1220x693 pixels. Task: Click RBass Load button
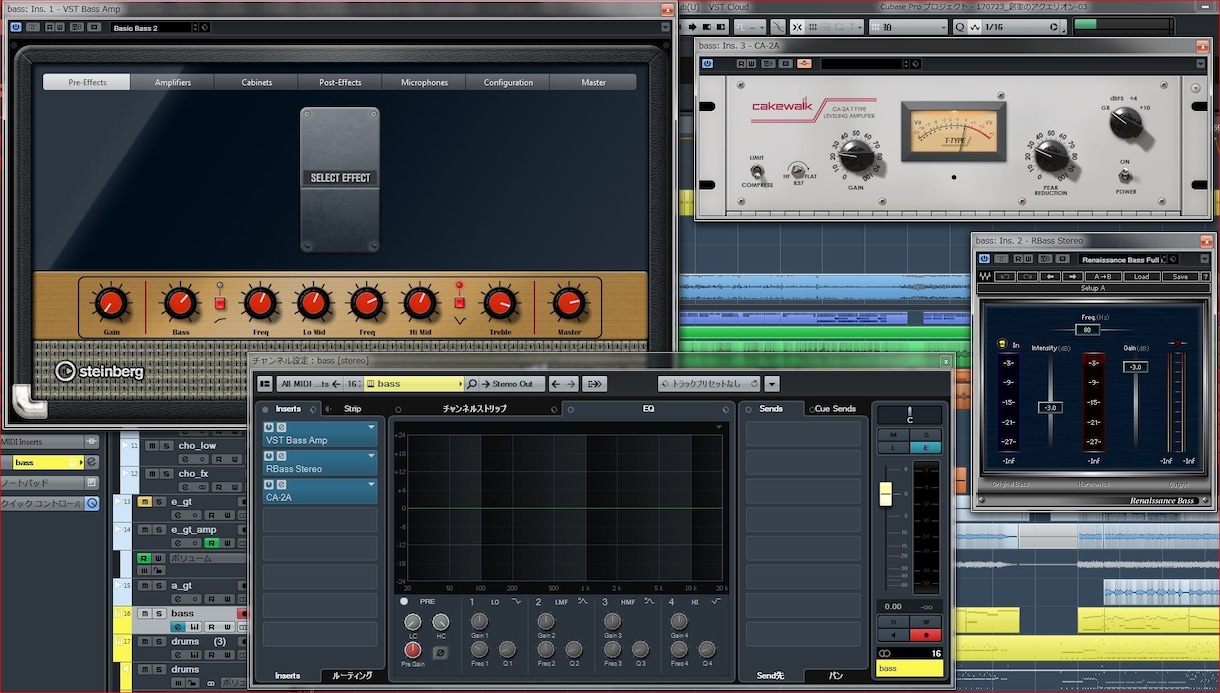1141,276
